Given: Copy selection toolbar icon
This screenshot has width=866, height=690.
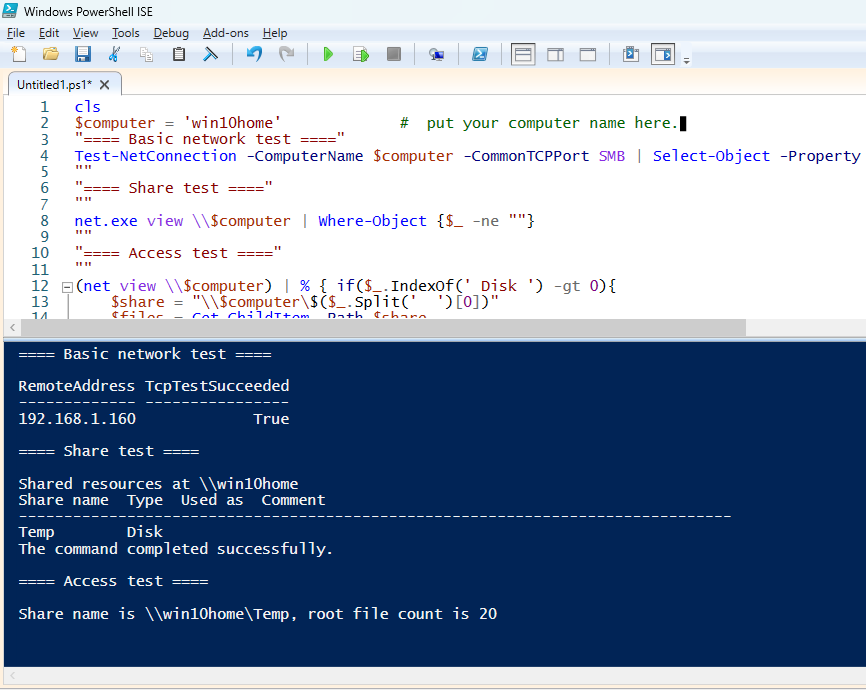Looking at the screenshot, I should click(146, 54).
